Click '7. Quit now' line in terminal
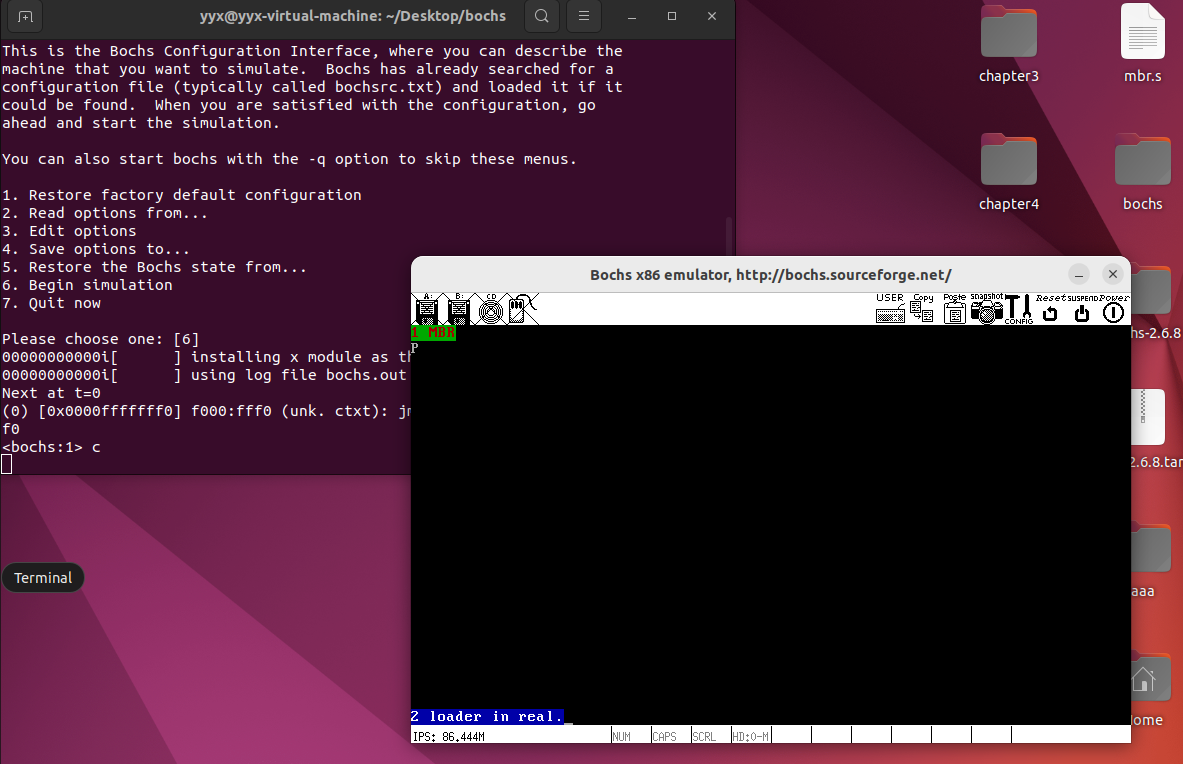This screenshot has width=1183, height=764. coord(51,303)
